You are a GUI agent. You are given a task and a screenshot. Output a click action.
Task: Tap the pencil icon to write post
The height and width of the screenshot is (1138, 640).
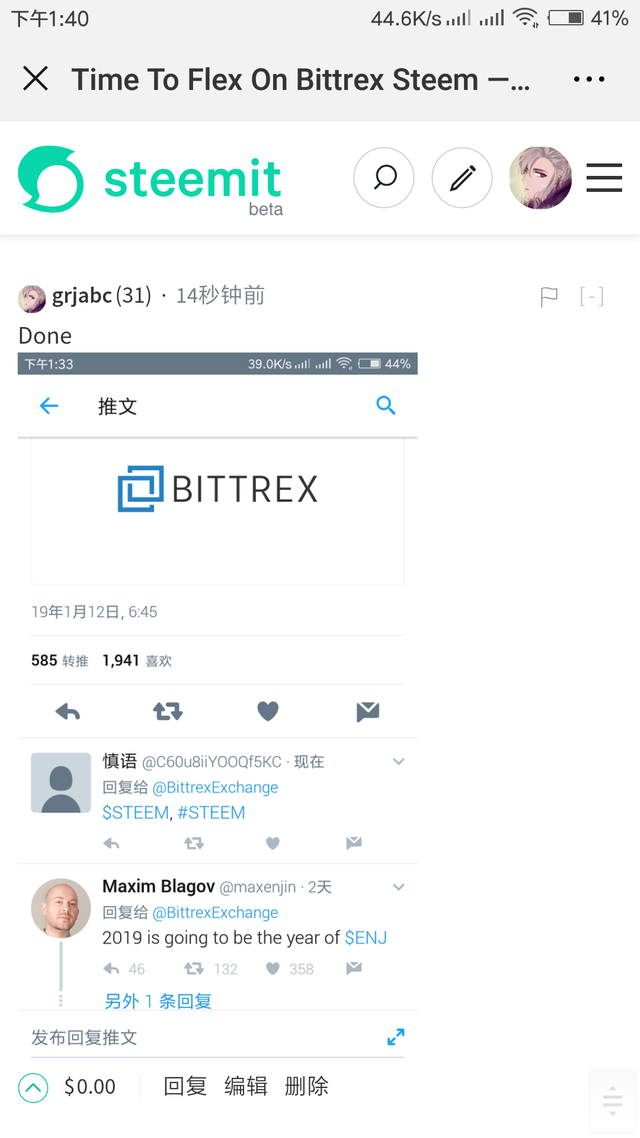[x=462, y=178]
